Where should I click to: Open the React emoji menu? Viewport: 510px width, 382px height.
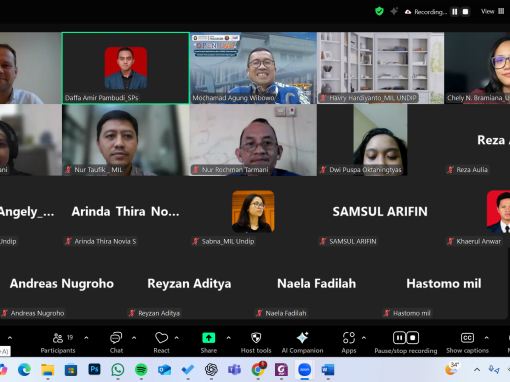(x=161, y=342)
